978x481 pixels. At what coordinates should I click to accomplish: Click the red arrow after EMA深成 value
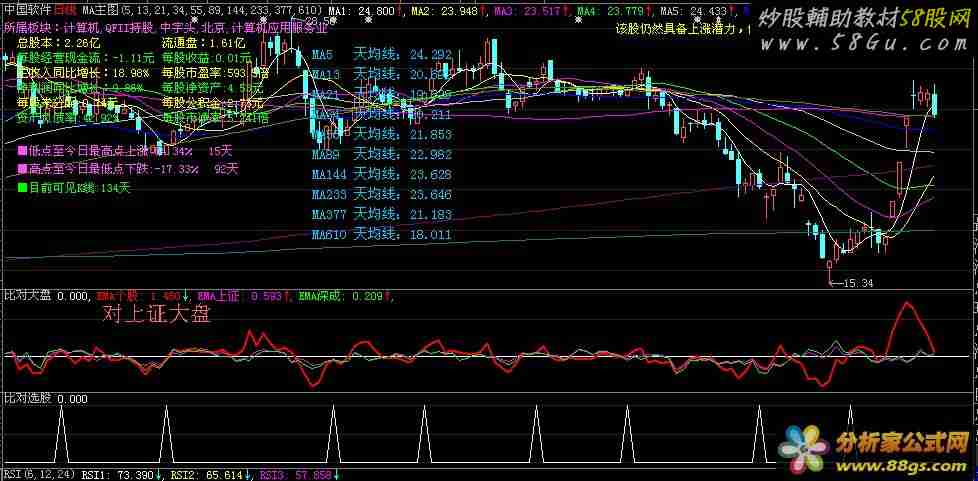tap(387, 296)
